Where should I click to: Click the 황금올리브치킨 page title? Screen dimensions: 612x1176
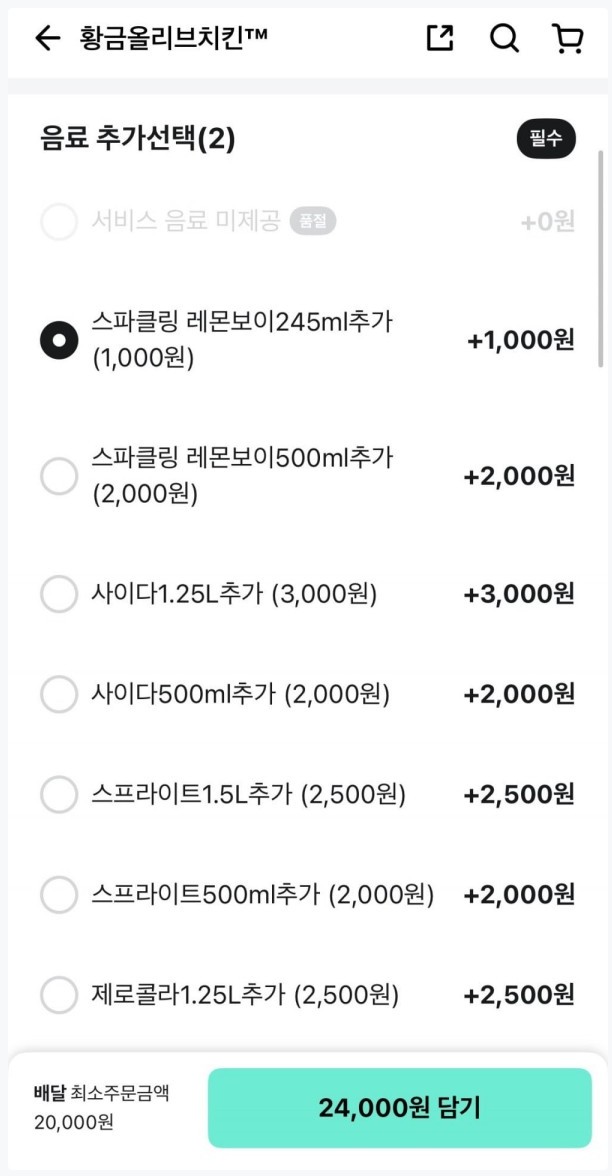coord(173,39)
